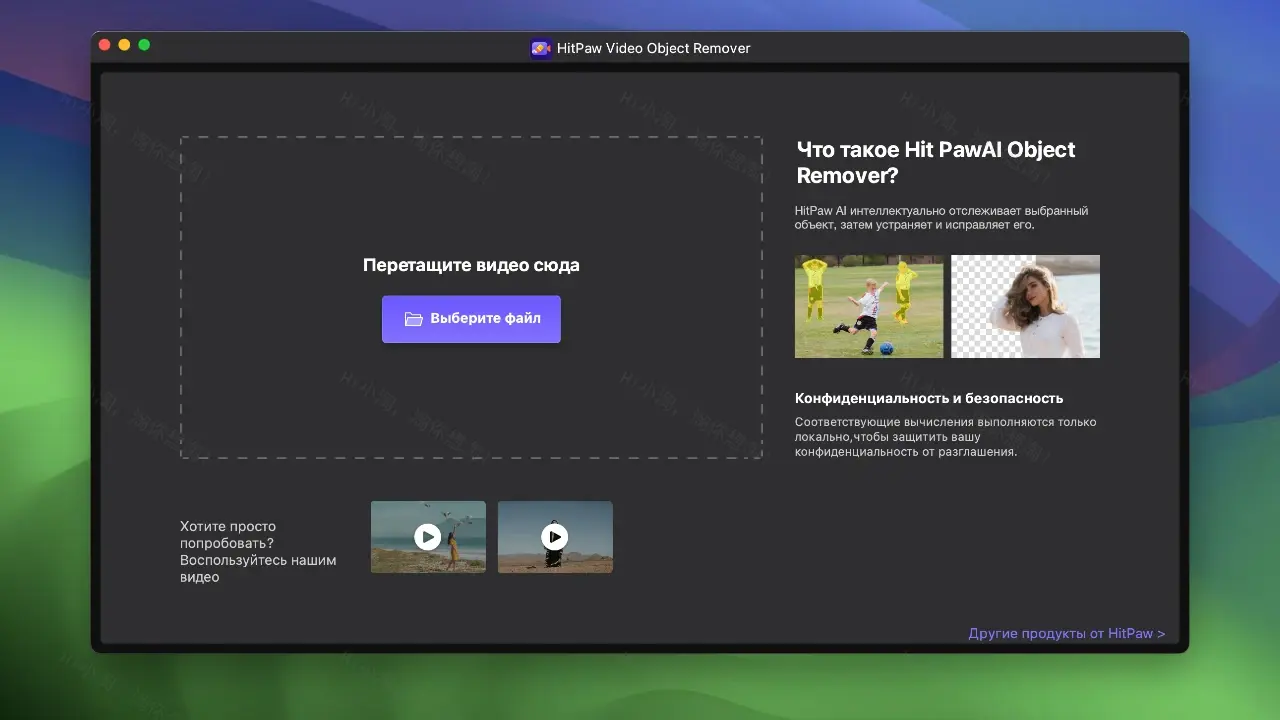
Task: Click the folder icon on the file select button
Action: click(x=414, y=318)
